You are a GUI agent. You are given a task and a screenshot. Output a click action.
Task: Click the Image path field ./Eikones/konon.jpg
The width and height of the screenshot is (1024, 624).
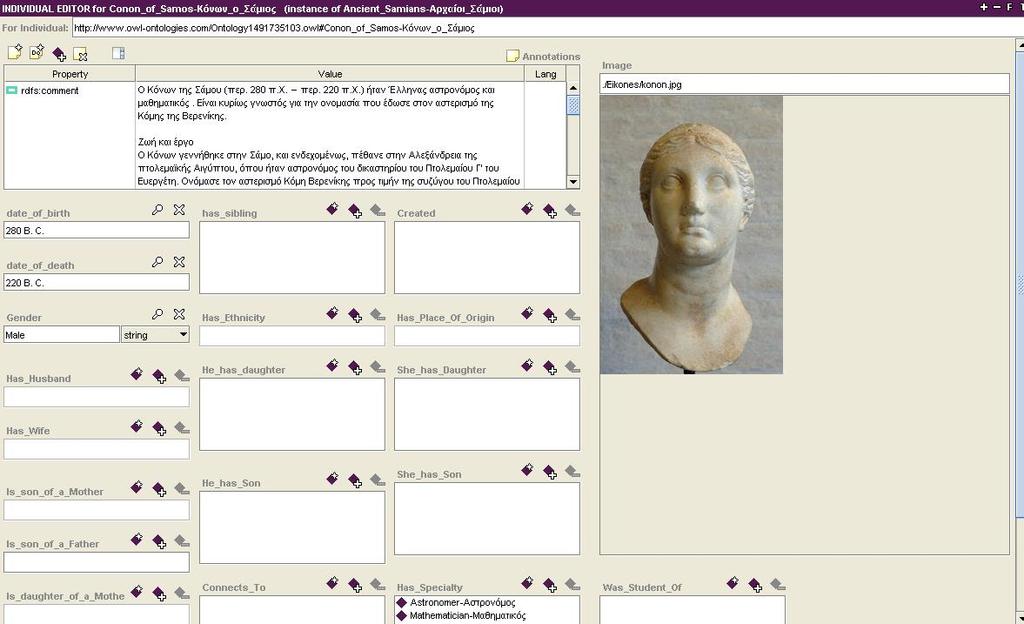pos(805,84)
